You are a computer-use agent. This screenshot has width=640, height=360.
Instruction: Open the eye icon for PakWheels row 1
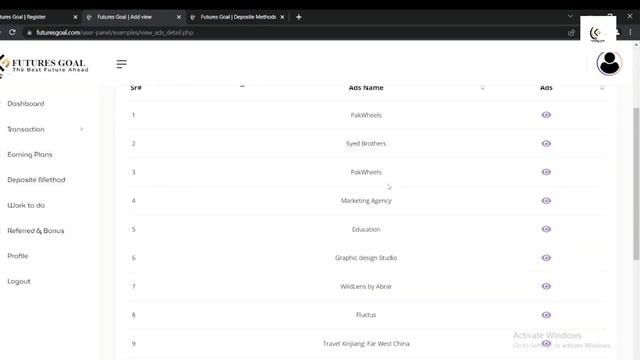(x=546, y=115)
